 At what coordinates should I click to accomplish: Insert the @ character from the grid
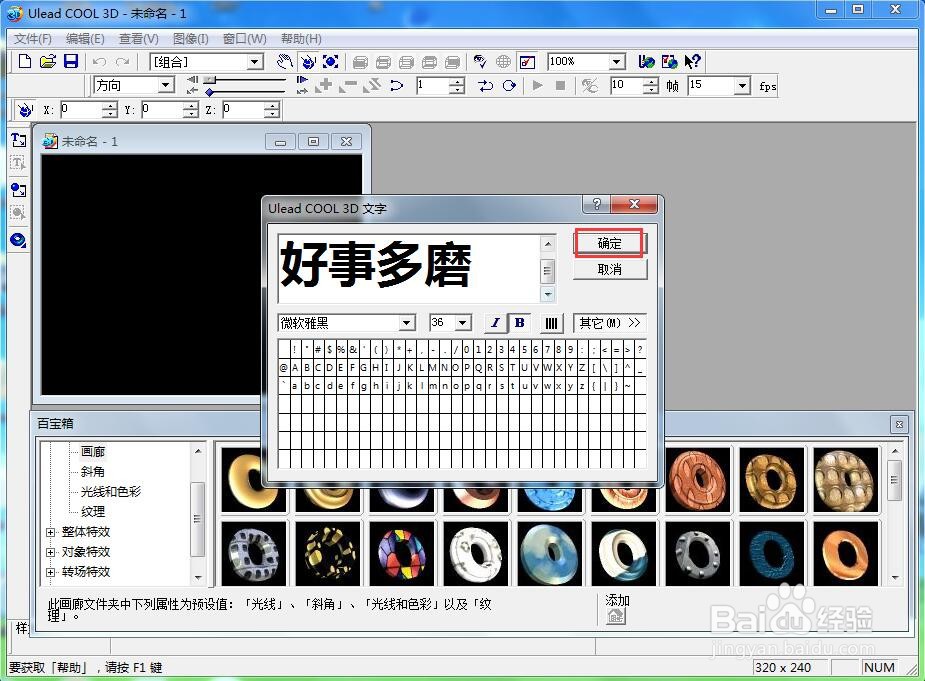(283, 368)
